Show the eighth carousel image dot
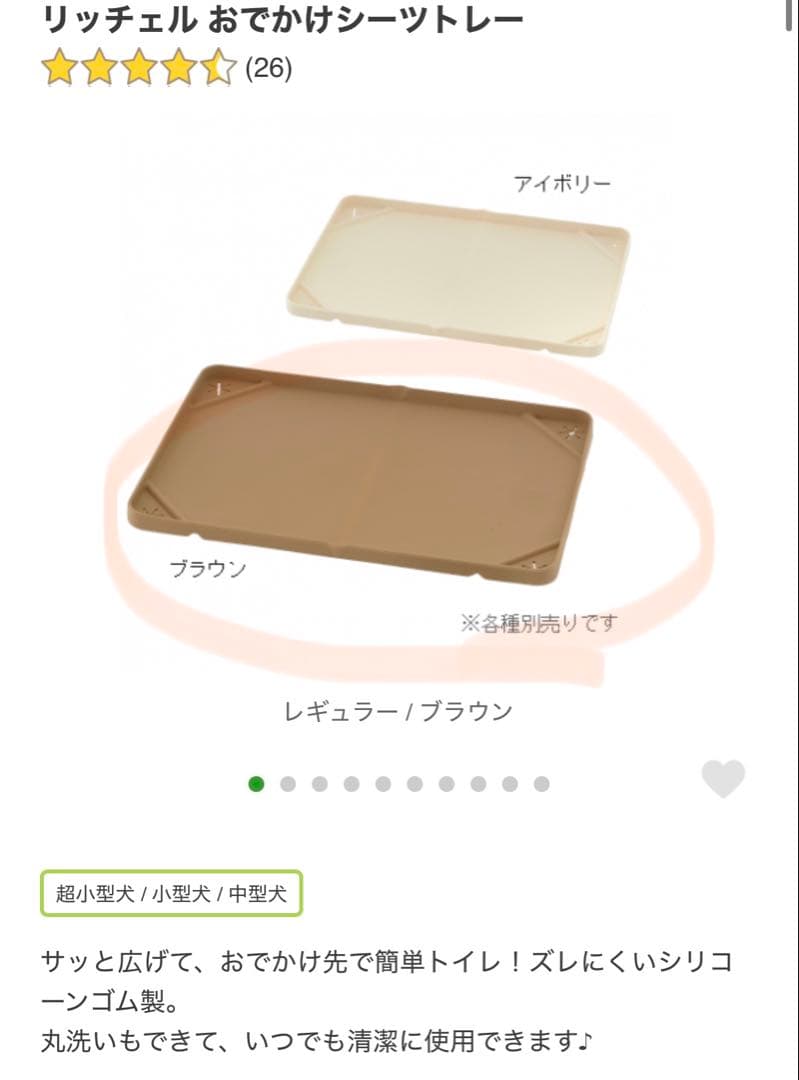This screenshot has height=1080, width=799. point(478,784)
